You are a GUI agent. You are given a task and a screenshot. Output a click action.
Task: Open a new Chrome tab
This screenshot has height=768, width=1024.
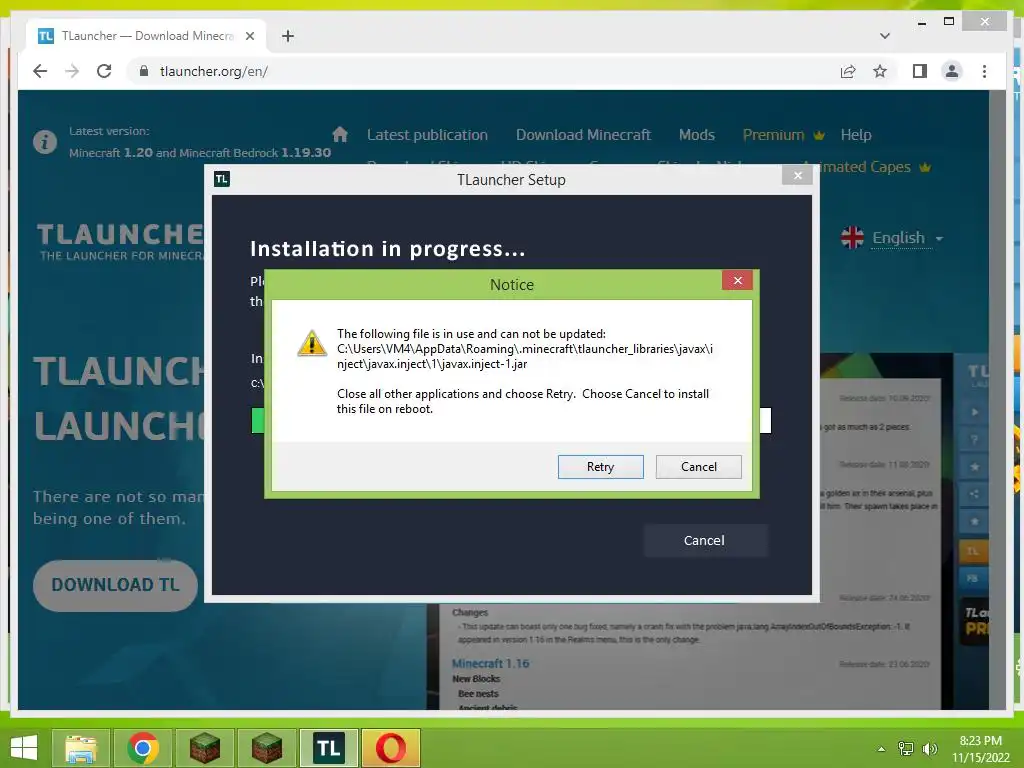point(287,36)
